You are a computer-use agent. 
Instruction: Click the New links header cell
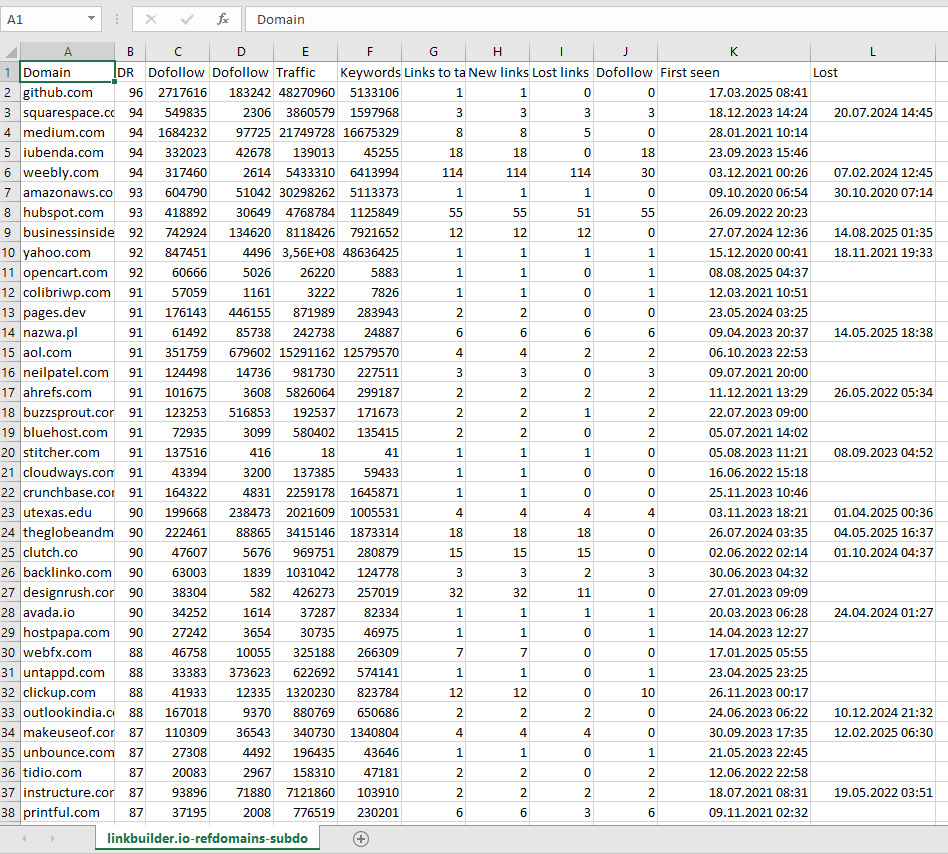pyautogui.click(x=498, y=72)
